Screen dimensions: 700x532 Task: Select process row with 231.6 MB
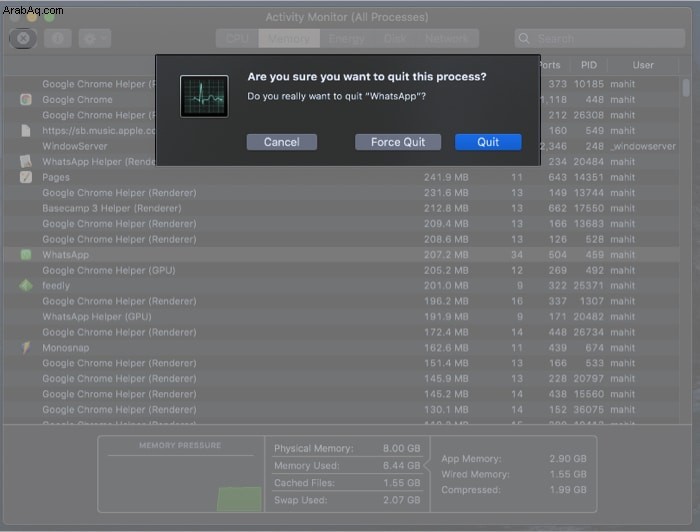pyautogui.click(x=342, y=193)
